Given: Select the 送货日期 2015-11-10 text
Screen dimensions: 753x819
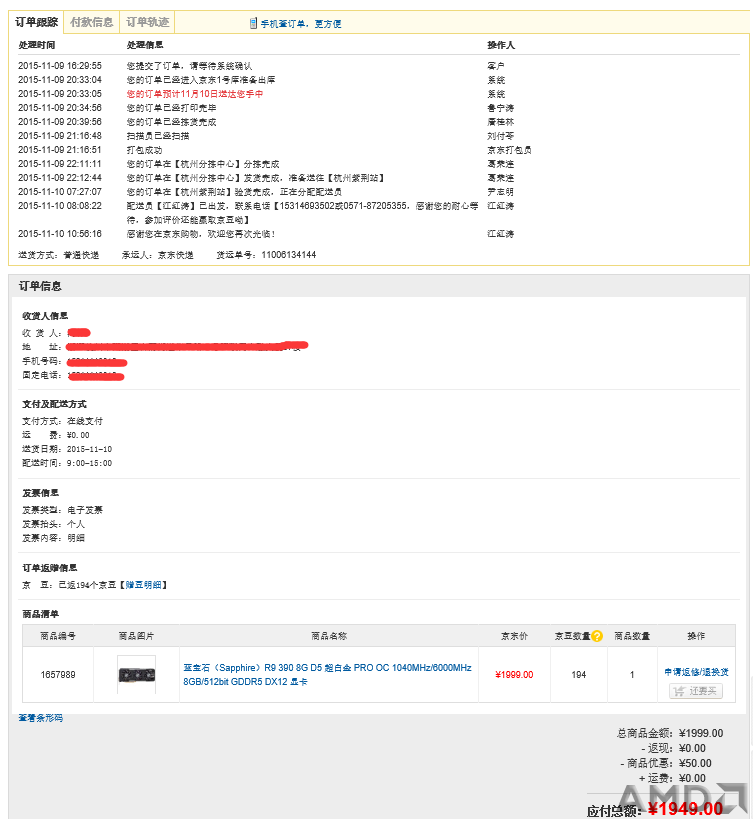Looking at the screenshot, I should (67, 449).
